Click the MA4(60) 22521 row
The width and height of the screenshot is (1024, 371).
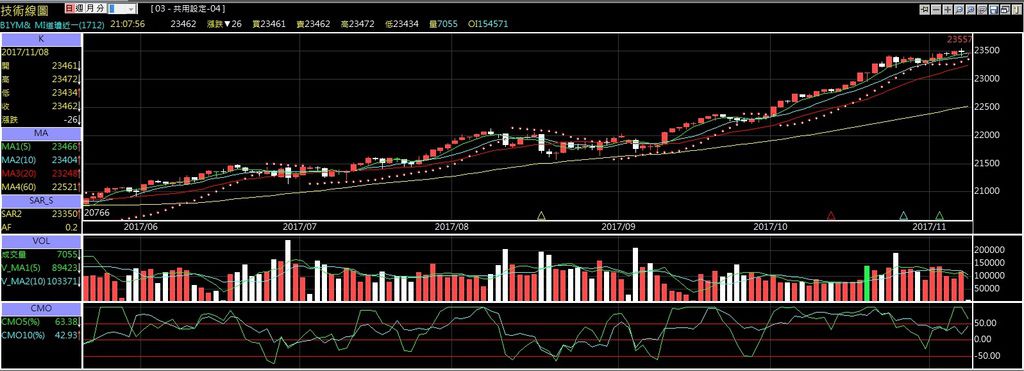coord(40,187)
